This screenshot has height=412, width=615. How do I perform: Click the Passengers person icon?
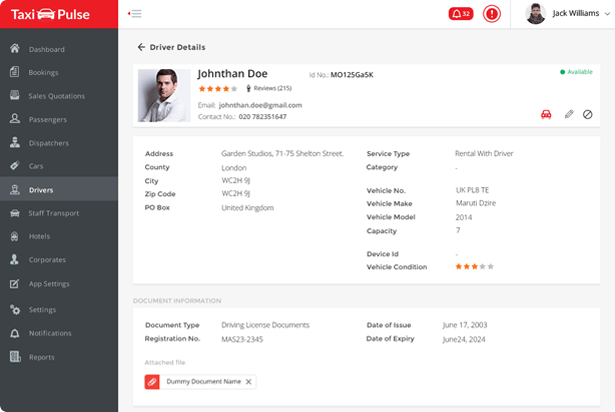click(15, 118)
